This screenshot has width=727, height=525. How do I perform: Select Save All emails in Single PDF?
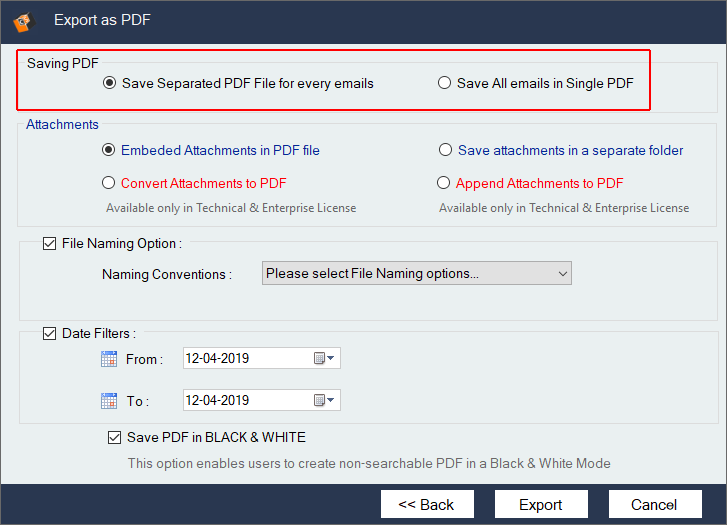coord(444,84)
